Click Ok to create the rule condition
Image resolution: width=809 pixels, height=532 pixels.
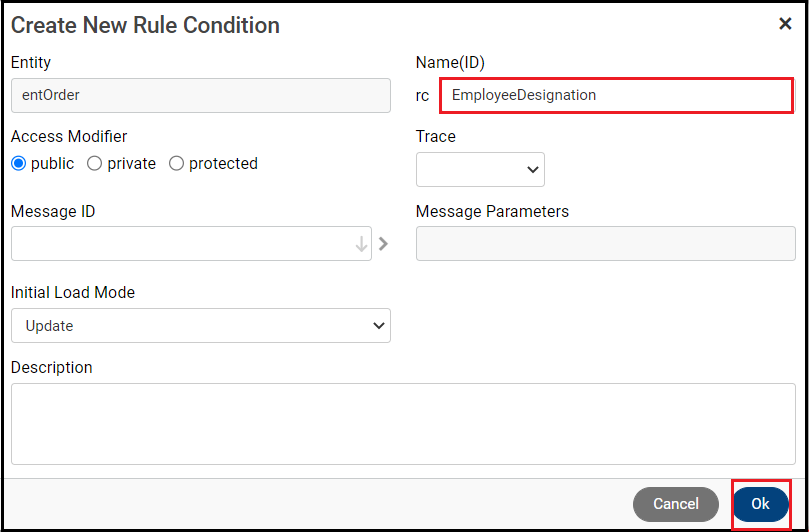pos(760,504)
